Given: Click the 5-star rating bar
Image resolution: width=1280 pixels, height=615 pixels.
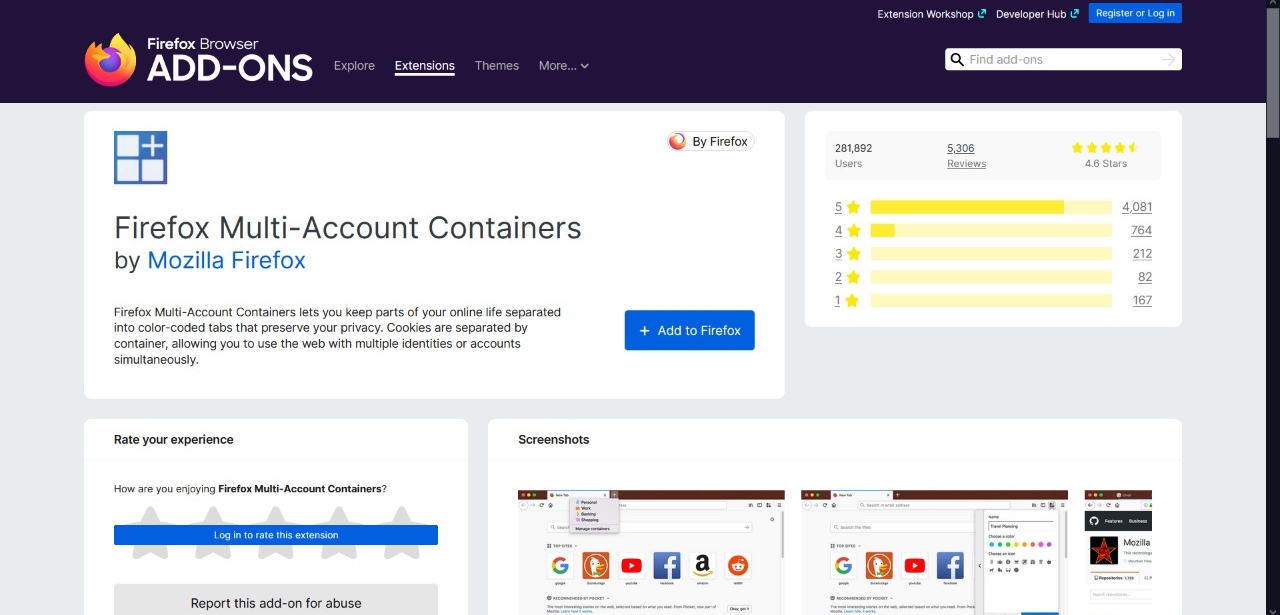Looking at the screenshot, I should [x=991, y=207].
